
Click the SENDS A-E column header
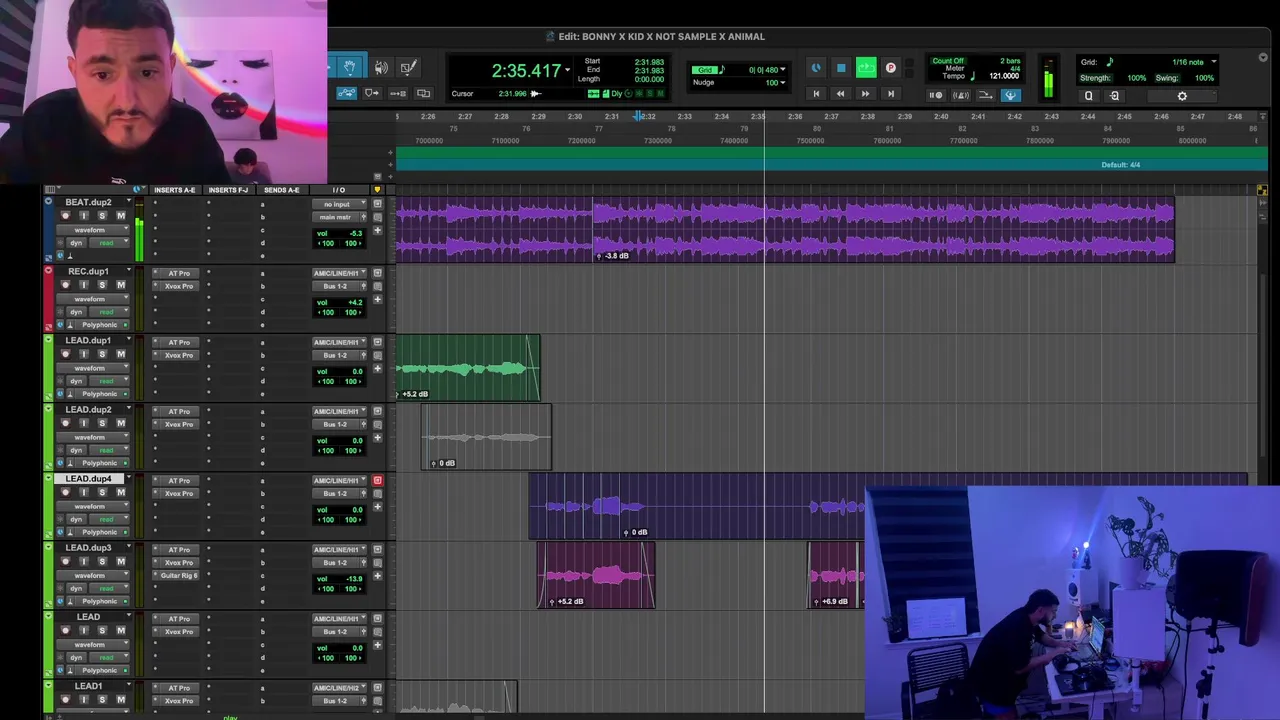pyautogui.click(x=282, y=190)
